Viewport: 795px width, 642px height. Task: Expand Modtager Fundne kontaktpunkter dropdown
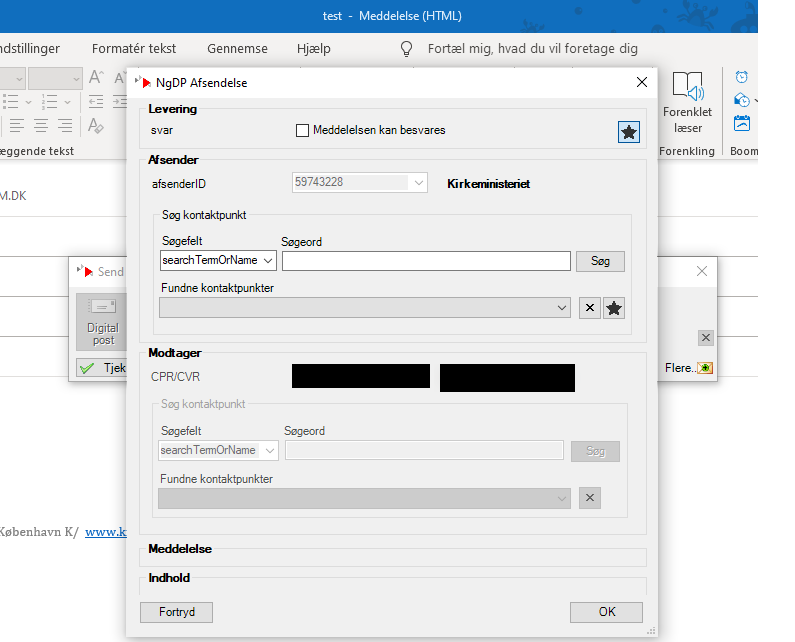point(562,498)
